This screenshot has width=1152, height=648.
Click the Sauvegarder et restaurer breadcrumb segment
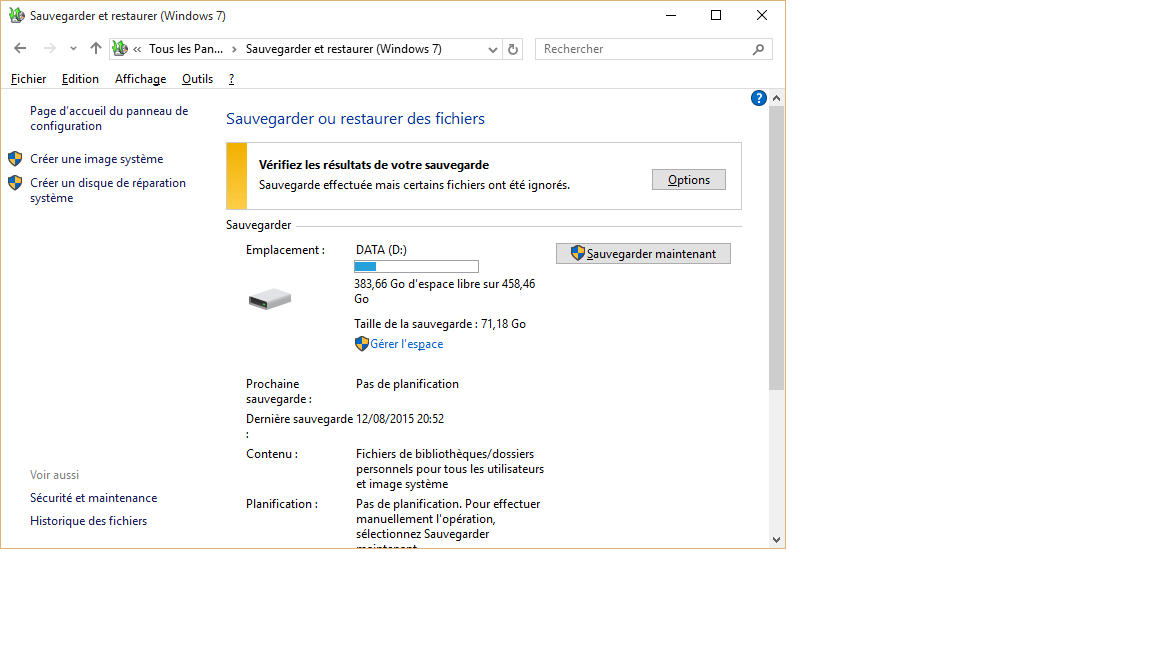(344, 49)
